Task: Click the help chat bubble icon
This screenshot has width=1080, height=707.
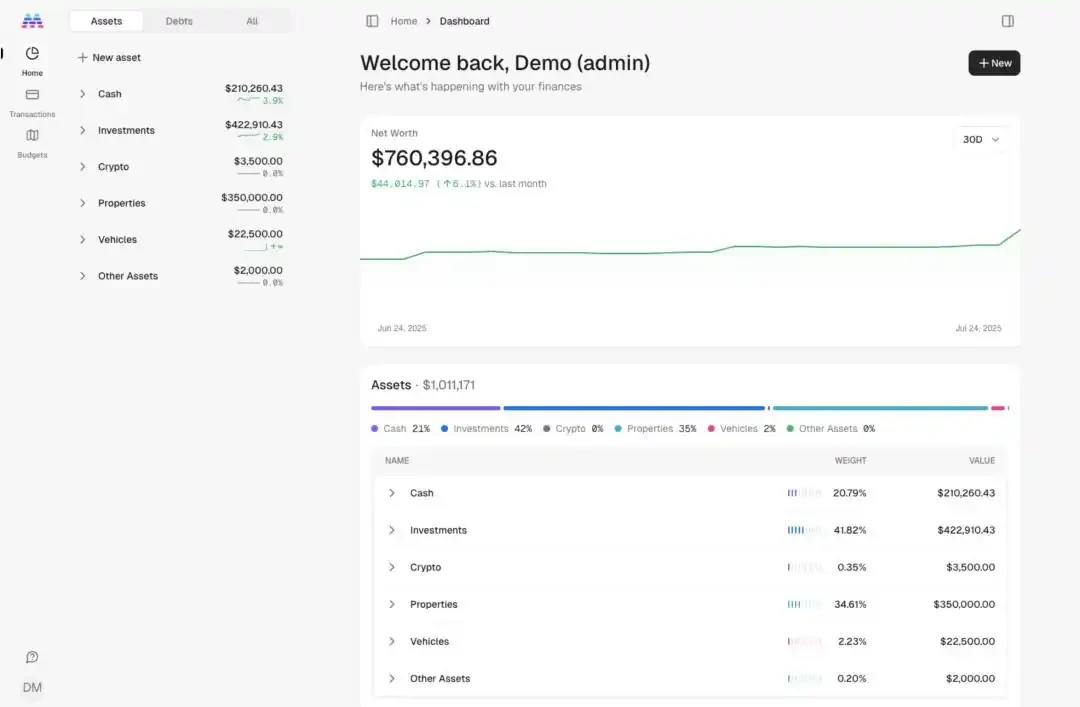Action: (32, 657)
